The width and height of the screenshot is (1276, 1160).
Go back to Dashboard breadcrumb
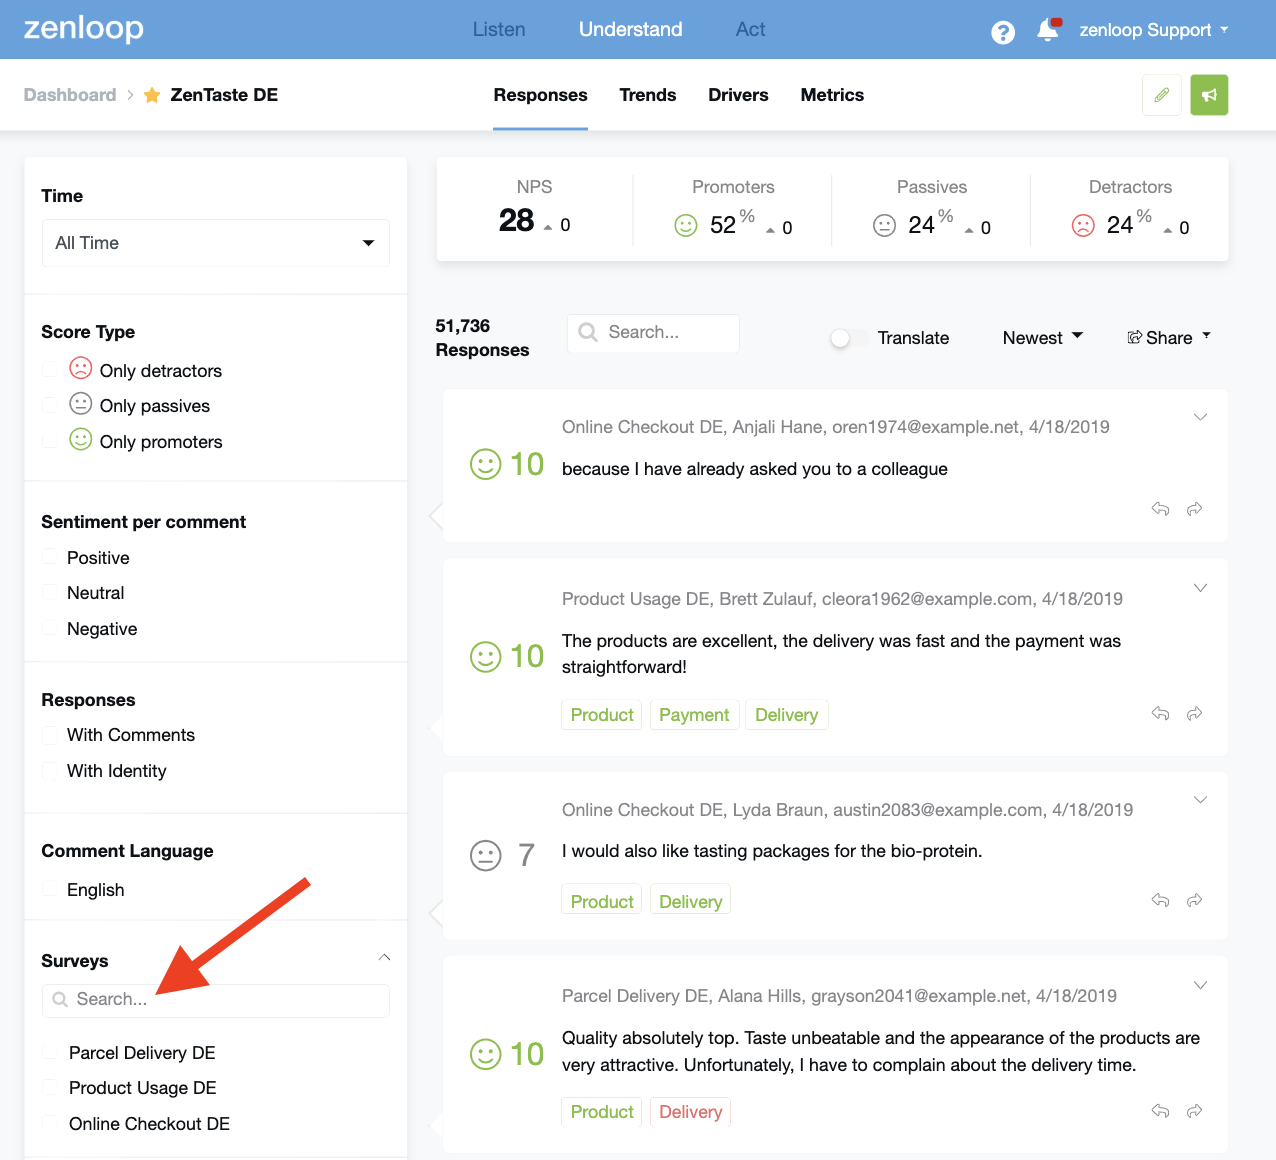[70, 95]
